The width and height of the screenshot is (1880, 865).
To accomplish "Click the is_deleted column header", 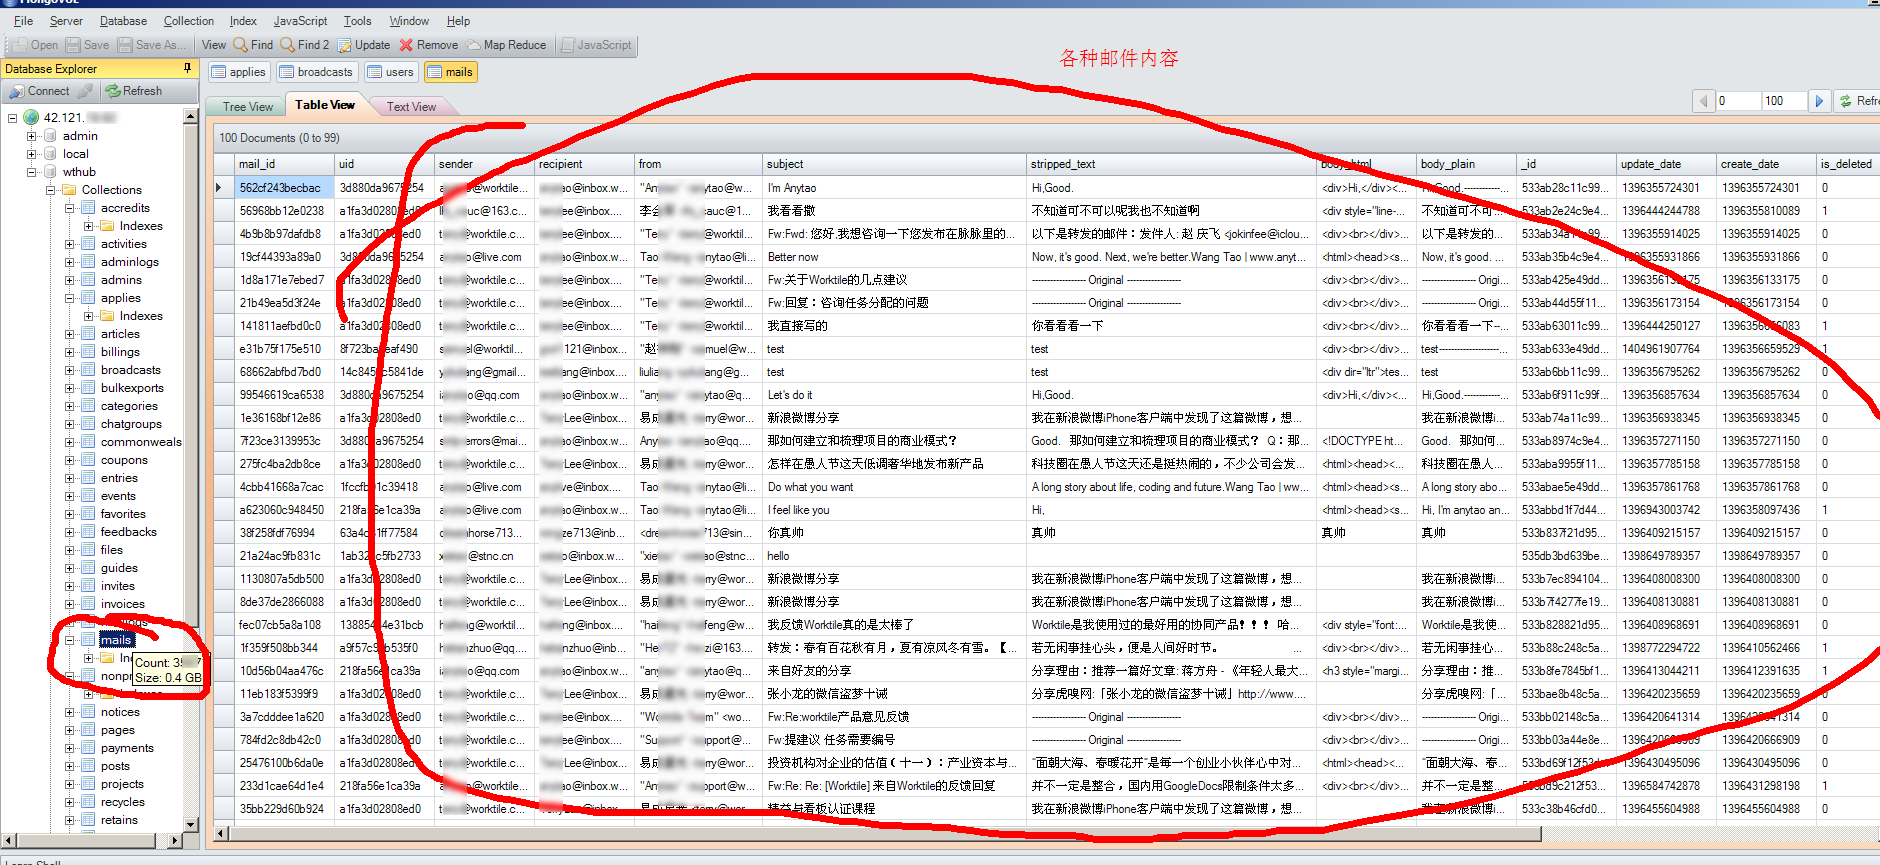I will point(1846,164).
